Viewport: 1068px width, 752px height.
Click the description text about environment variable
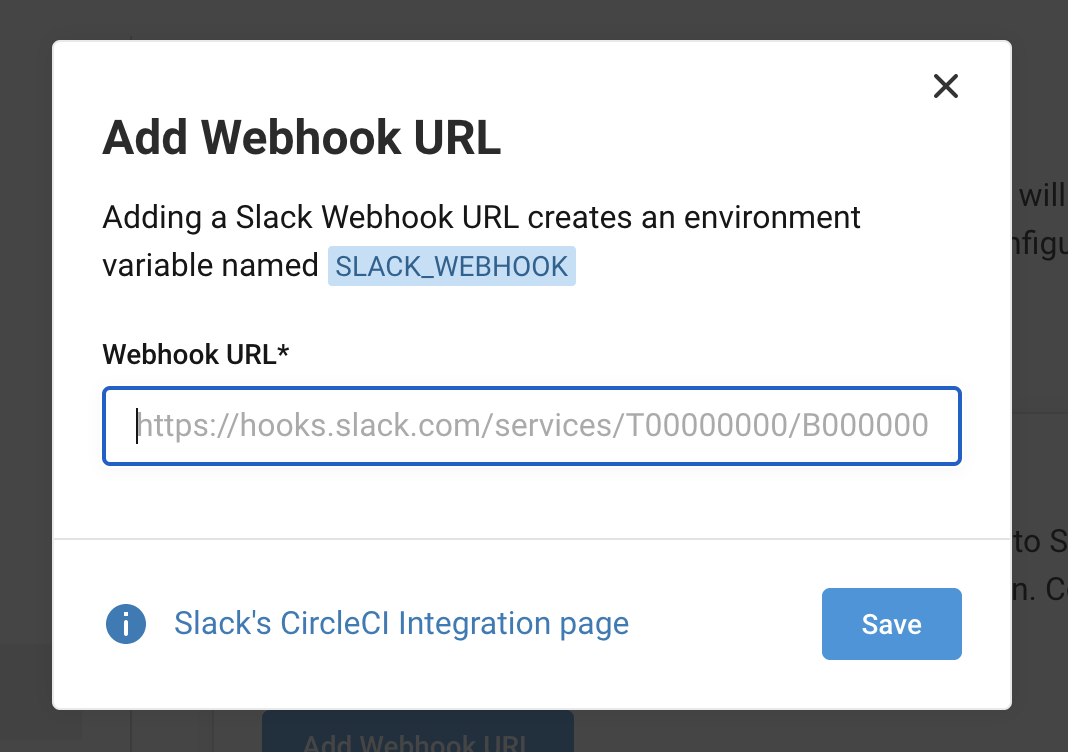(480, 217)
